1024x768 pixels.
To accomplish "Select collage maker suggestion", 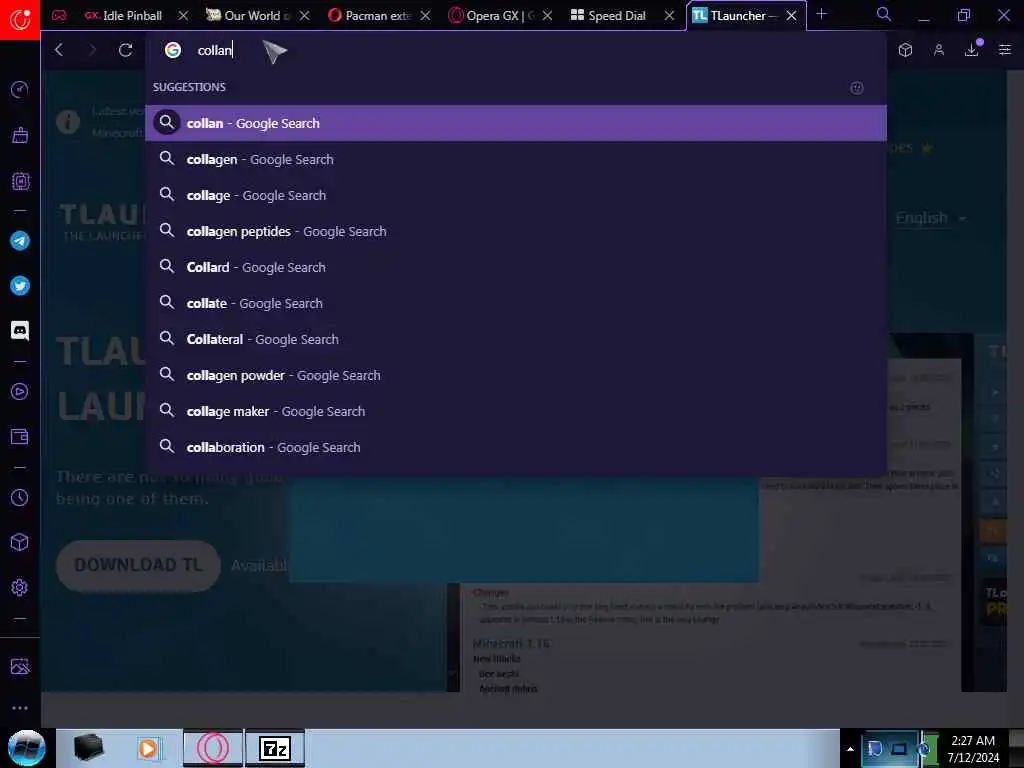I will [515, 411].
